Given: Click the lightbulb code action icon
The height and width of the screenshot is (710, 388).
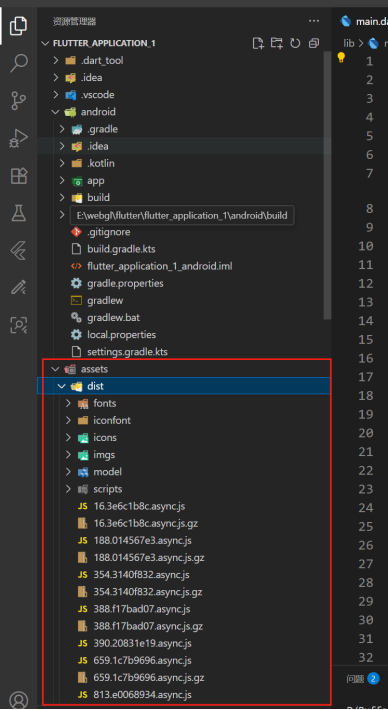Looking at the screenshot, I should (x=341, y=57).
